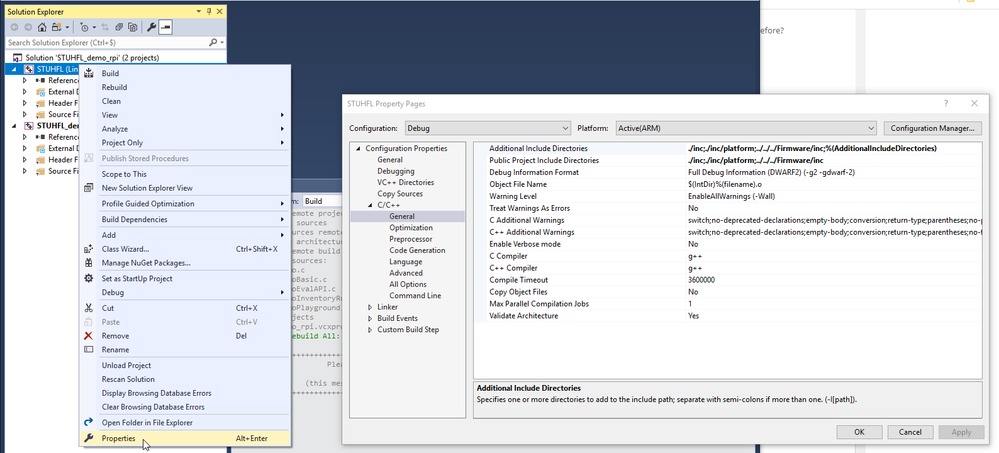Select Command Line under C/C++
999x453 pixels.
pyautogui.click(x=415, y=296)
